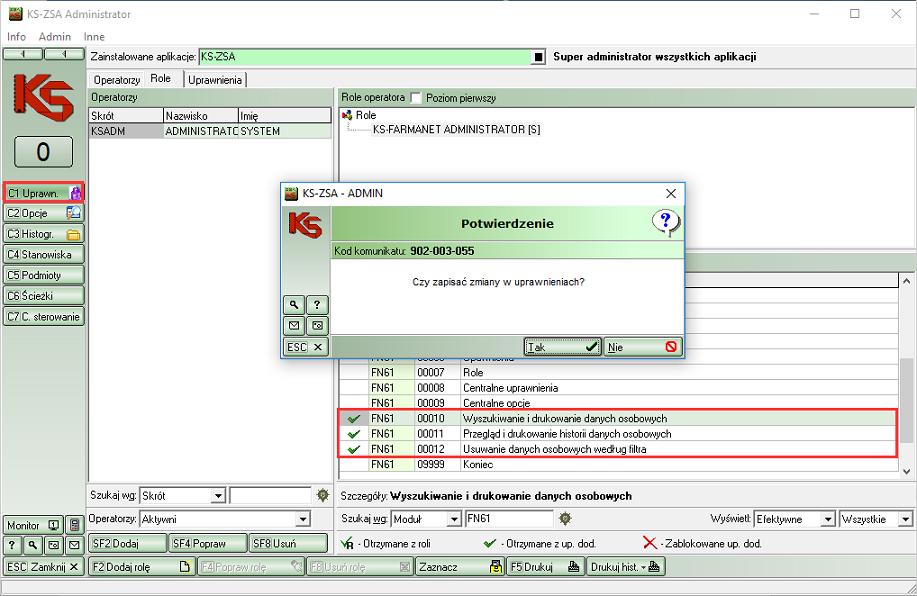This screenshot has width=917, height=596.
Task: Click the ESC button in the confirmation dialog
Action: pyautogui.click(x=305, y=347)
